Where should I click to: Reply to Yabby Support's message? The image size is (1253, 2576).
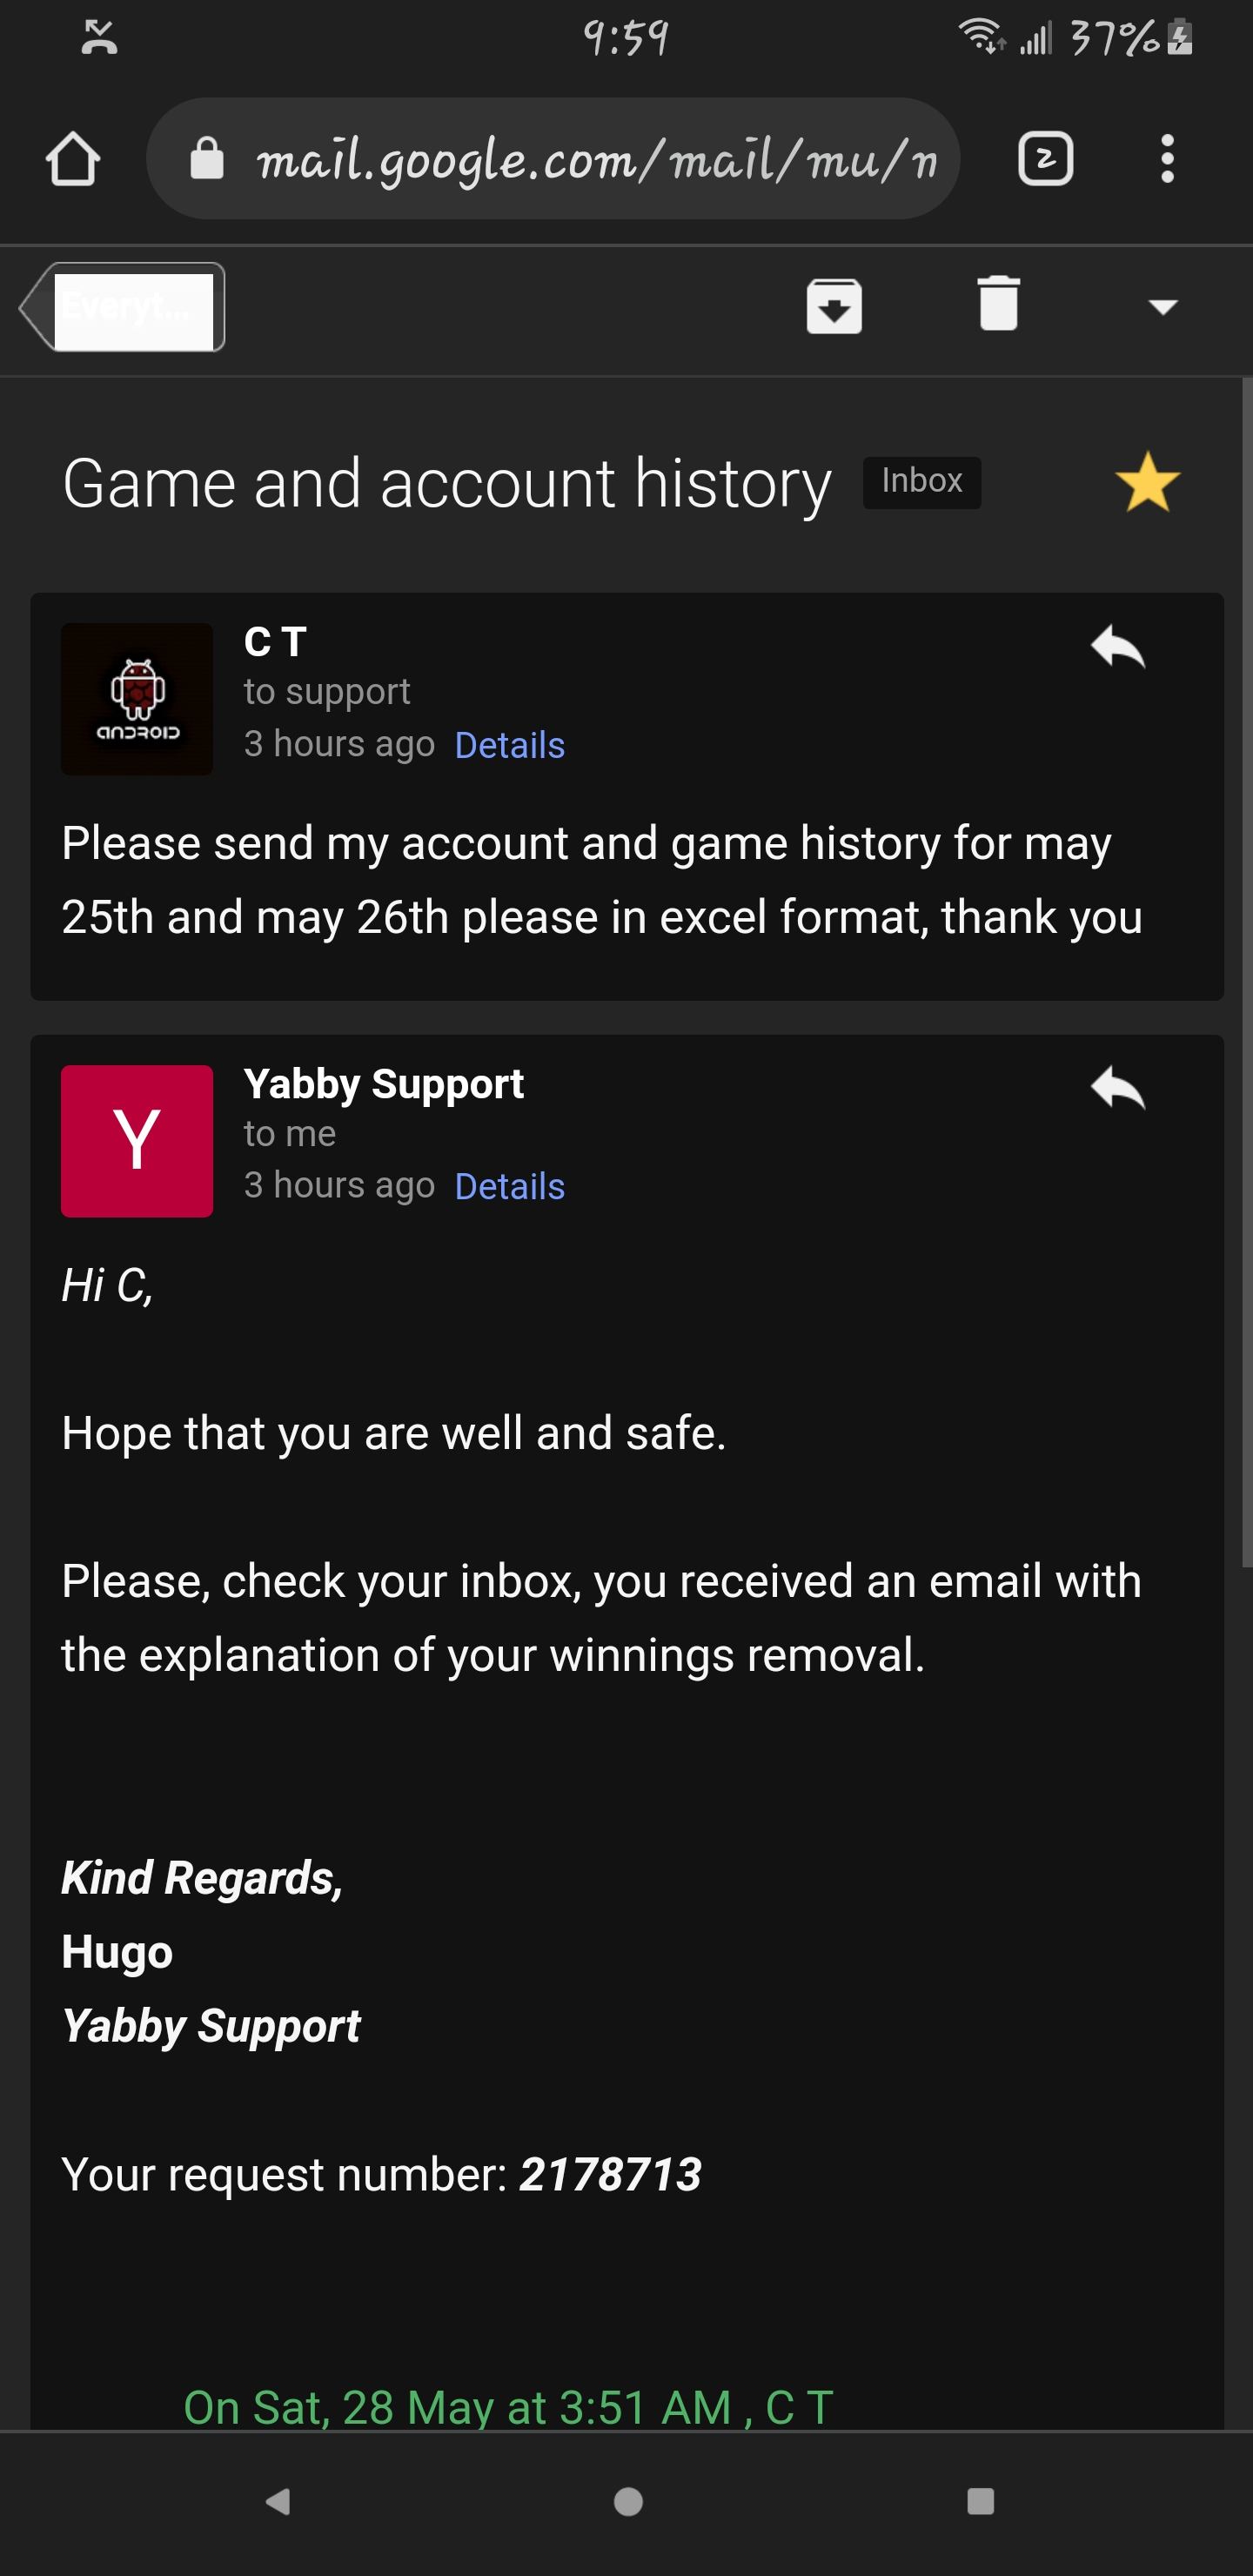click(x=1117, y=1088)
